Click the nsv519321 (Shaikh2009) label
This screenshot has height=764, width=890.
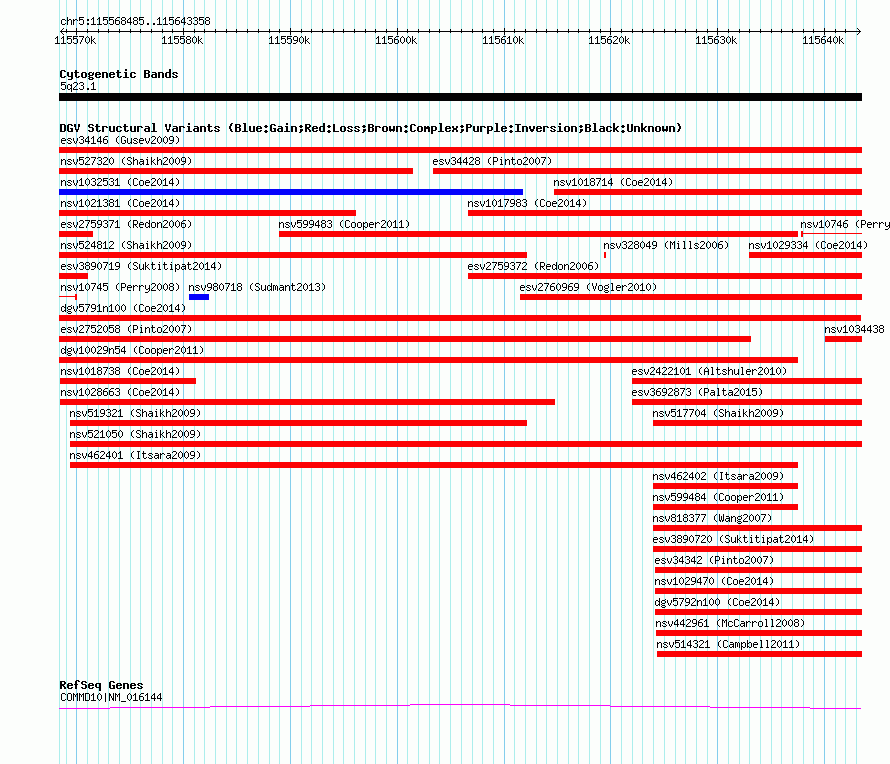click(135, 413)
